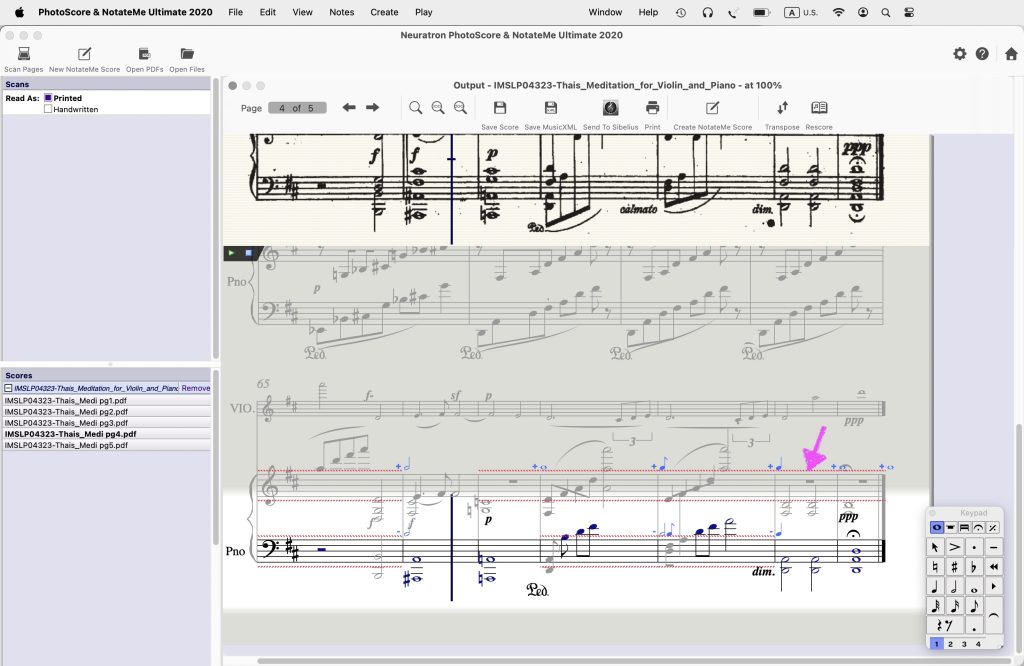Toggle the Printed read-as checkbox
Viewport: 1024px width, 666px height.
48,98
